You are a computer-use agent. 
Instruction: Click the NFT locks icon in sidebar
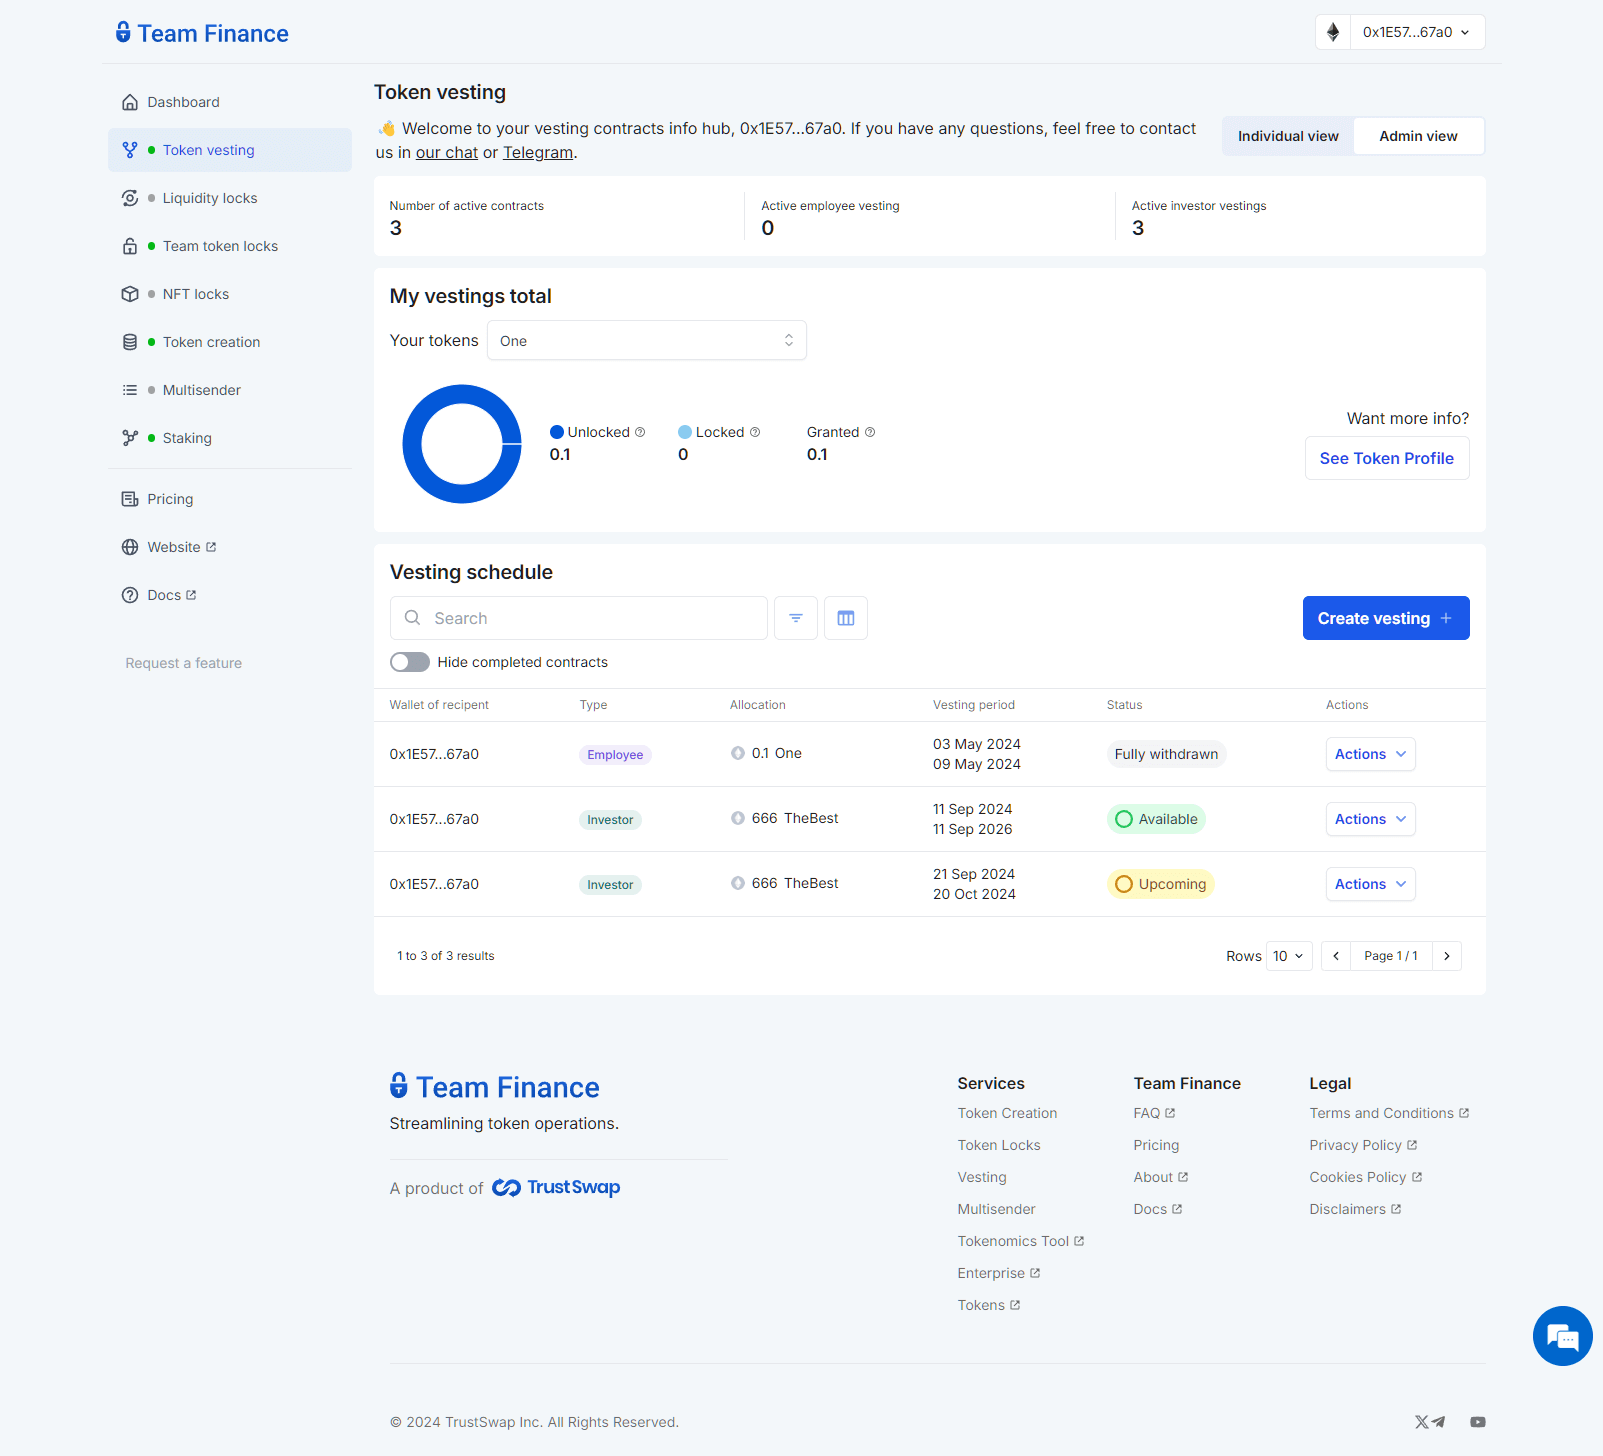tap(130, 293)
